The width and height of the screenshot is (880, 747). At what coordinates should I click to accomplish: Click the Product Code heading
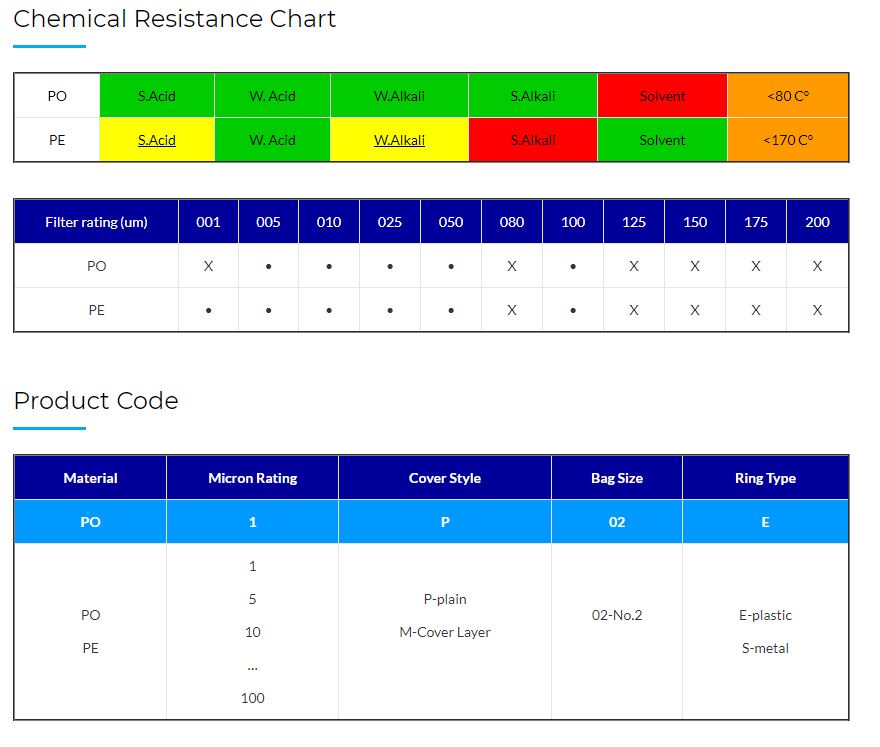click(x=96, y=401)
